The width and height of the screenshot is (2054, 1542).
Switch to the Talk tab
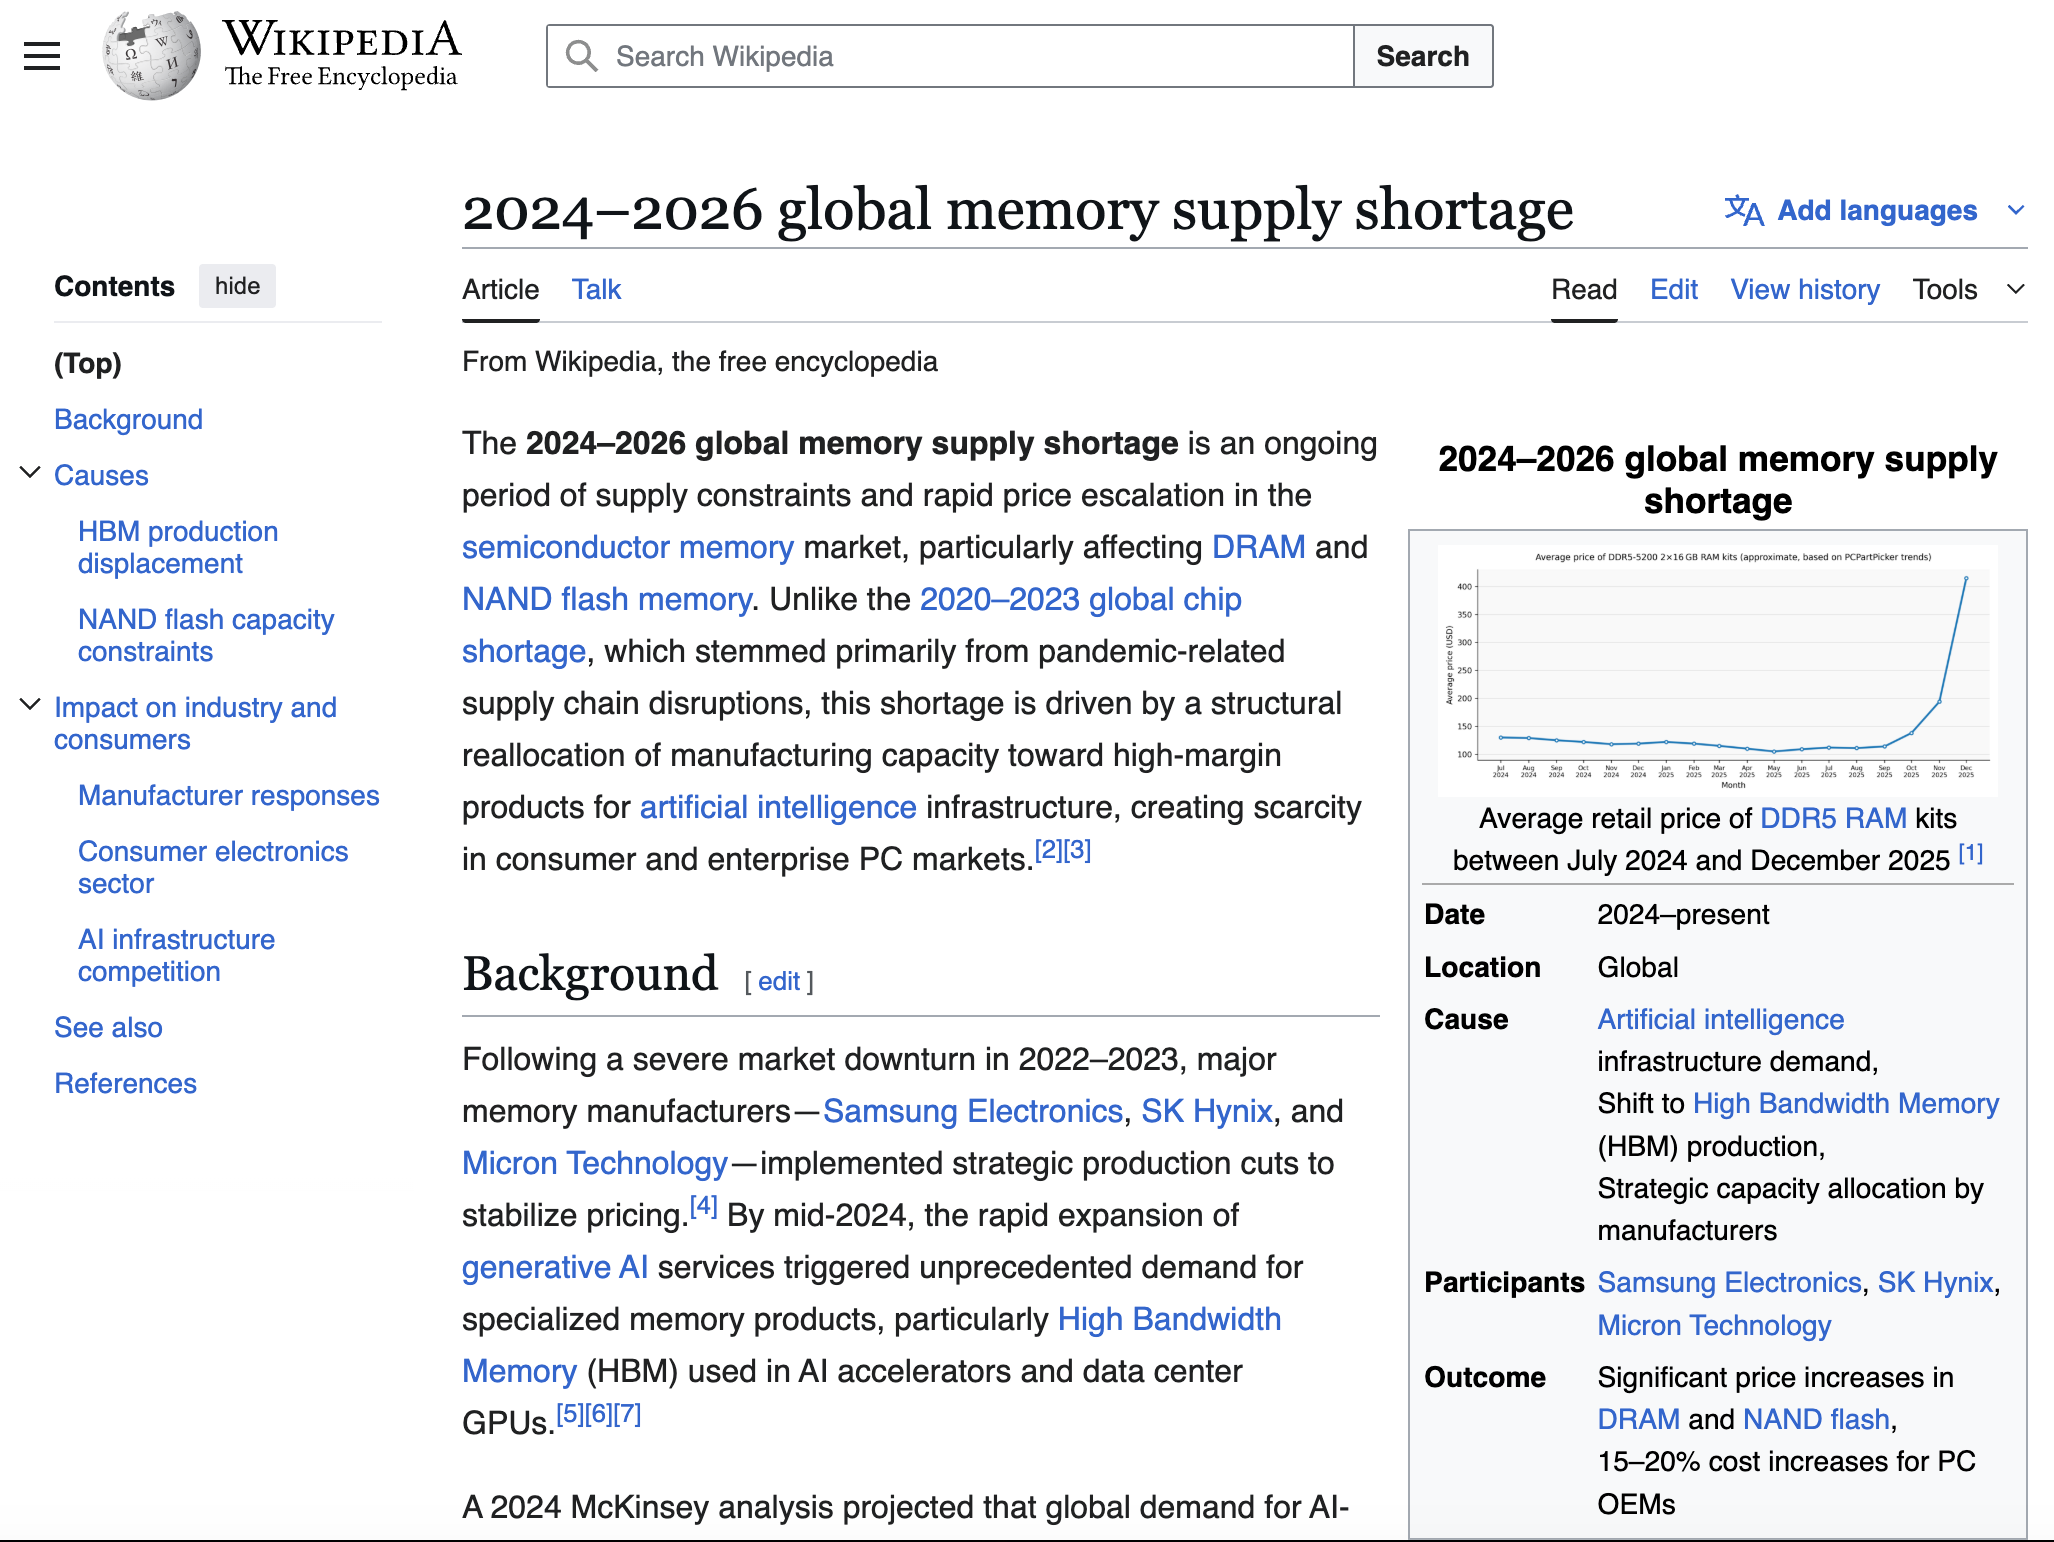point(595,289)
